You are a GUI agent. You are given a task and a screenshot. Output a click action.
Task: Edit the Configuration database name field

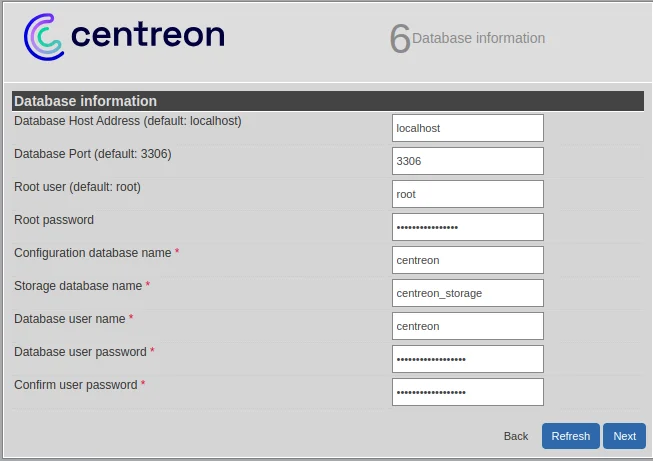pos(468,260)
